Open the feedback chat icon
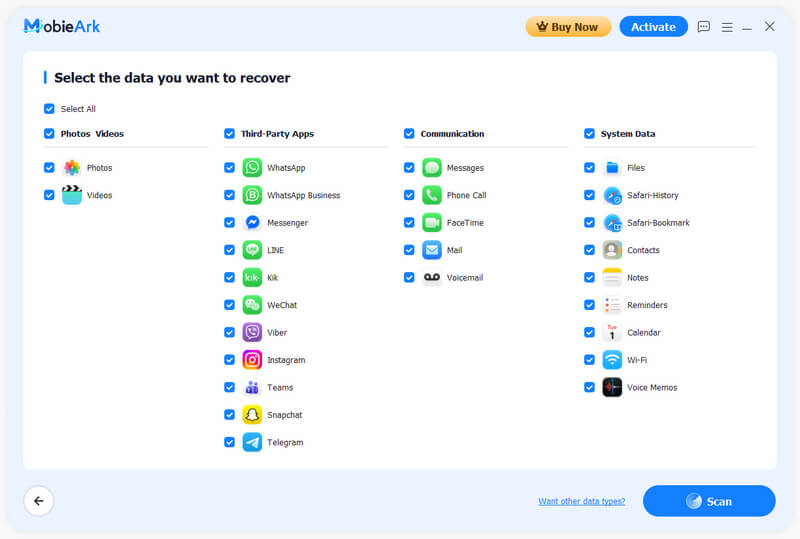800x539 pixels. coord(704,27)
